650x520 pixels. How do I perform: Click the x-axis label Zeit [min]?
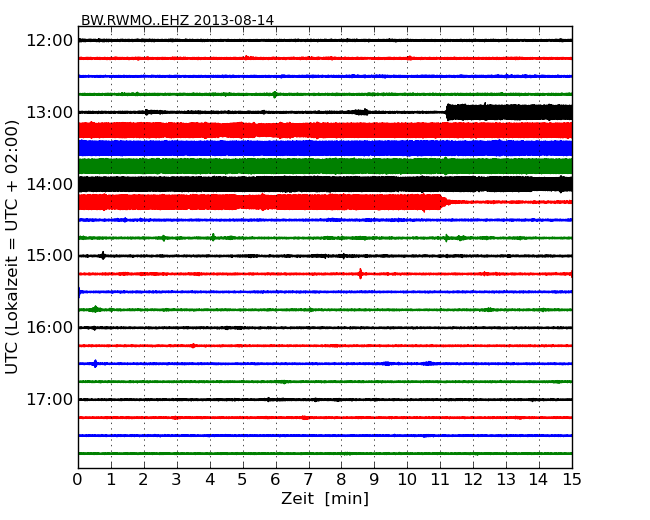coord(325,499)
